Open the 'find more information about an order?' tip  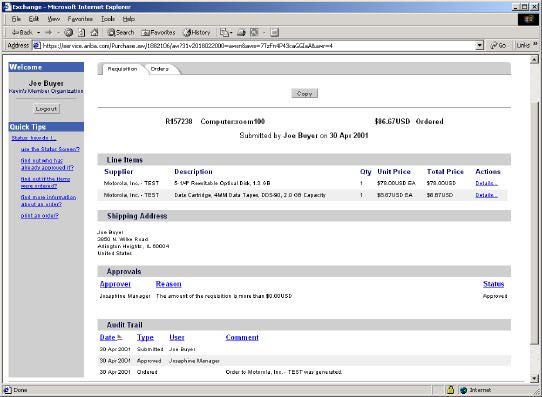[48, 201]
